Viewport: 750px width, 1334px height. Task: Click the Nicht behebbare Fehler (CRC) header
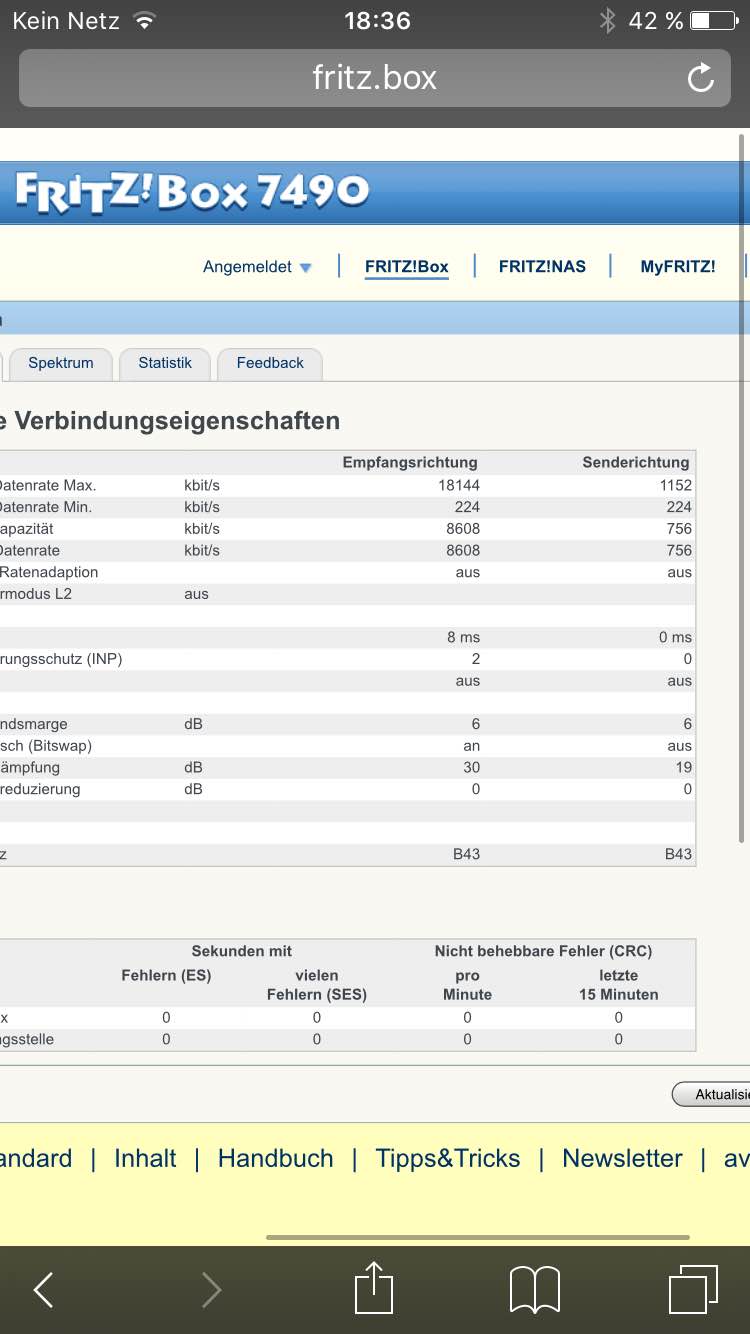click(543, 951)
